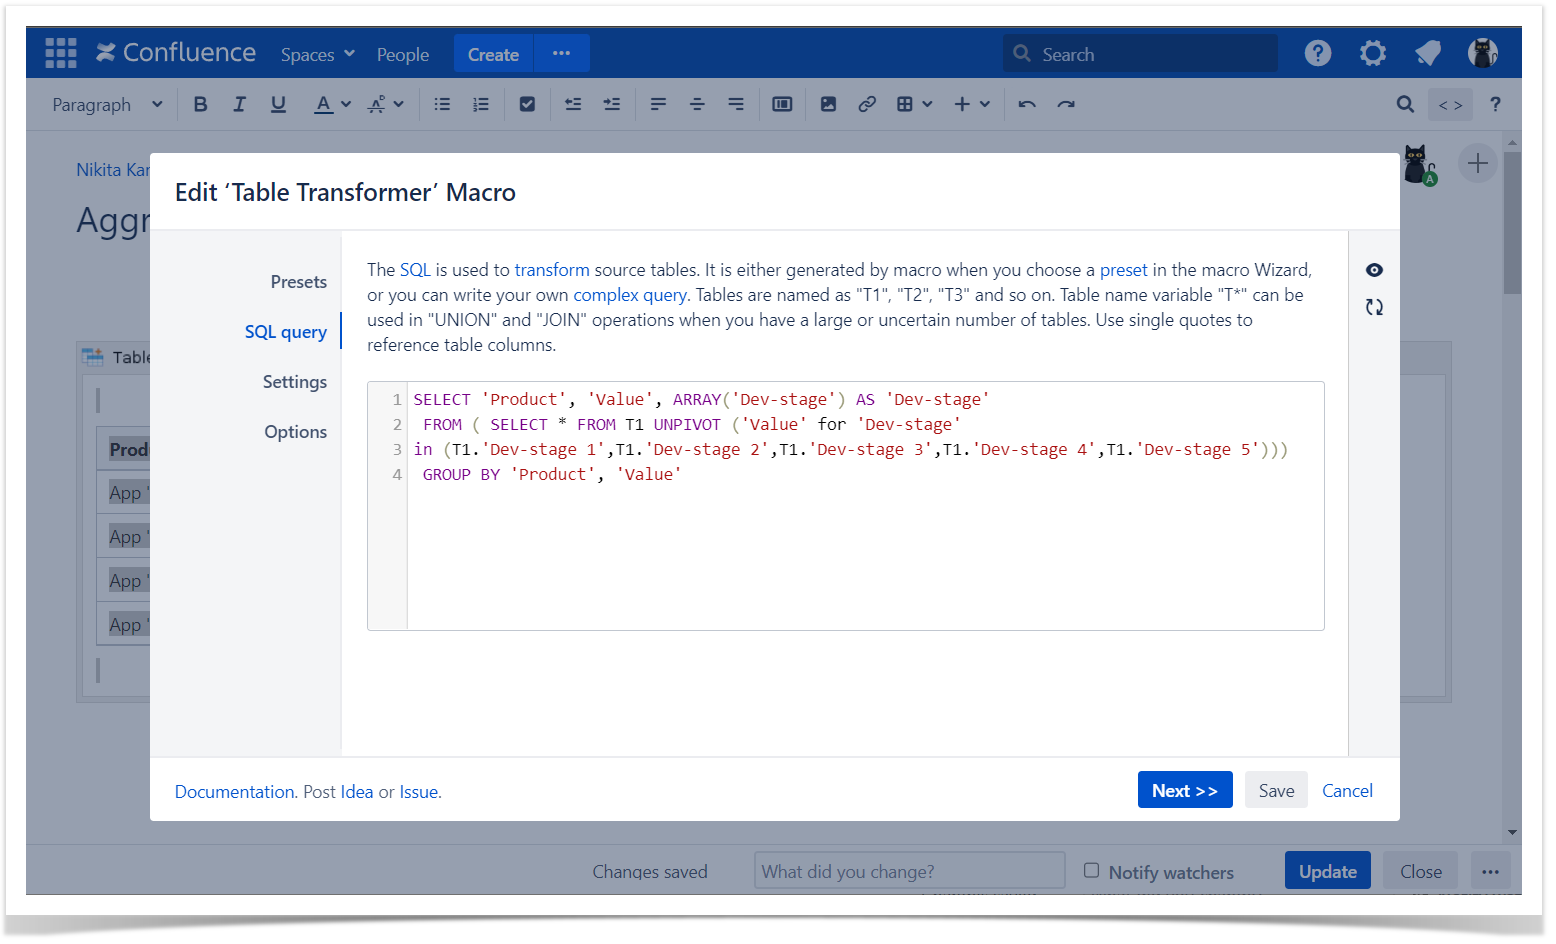Image resolution: width=1556 pixels, height=944 pixels.
Task: Open the Spaces dropdown menu
Action: pos(317,54)
